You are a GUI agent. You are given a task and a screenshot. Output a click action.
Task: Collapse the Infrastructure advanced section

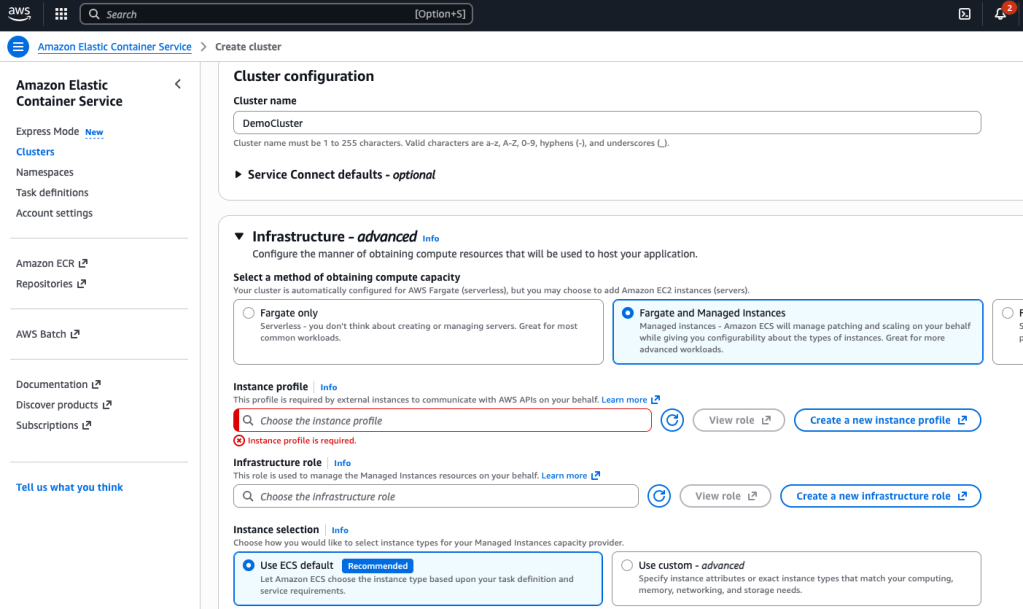tap(239, 237)
